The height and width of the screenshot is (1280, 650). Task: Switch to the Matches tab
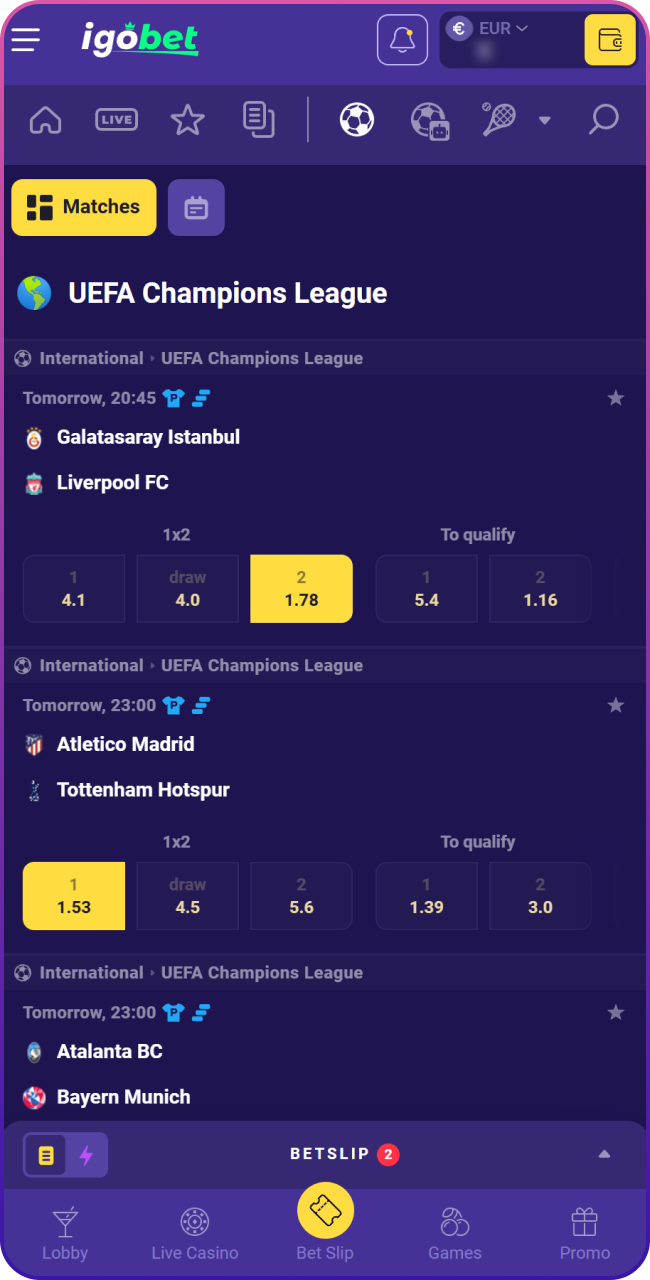(x=84, y=207)
